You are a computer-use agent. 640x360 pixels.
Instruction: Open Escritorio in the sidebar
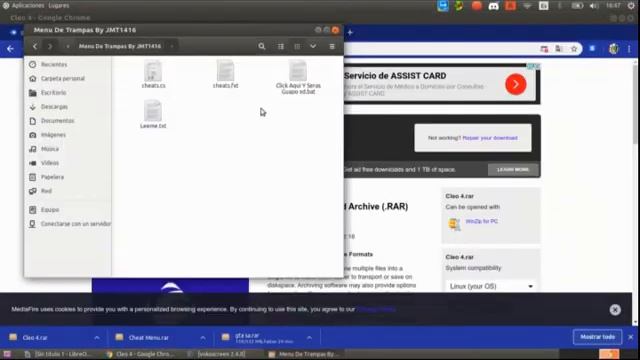[x=53, y=93]
